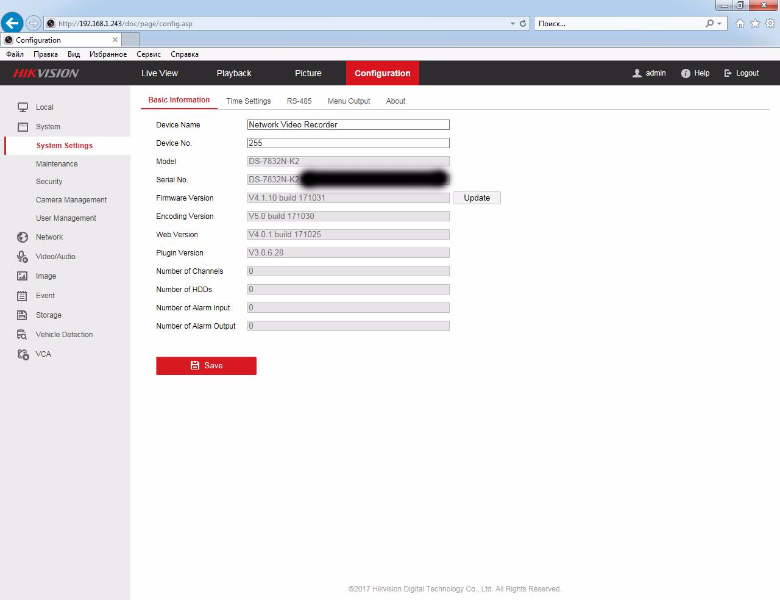Open favorites with the star icon

click(x=755, y=23)
